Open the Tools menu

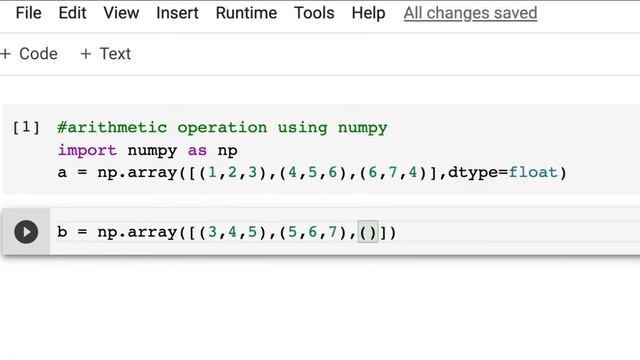314,13
